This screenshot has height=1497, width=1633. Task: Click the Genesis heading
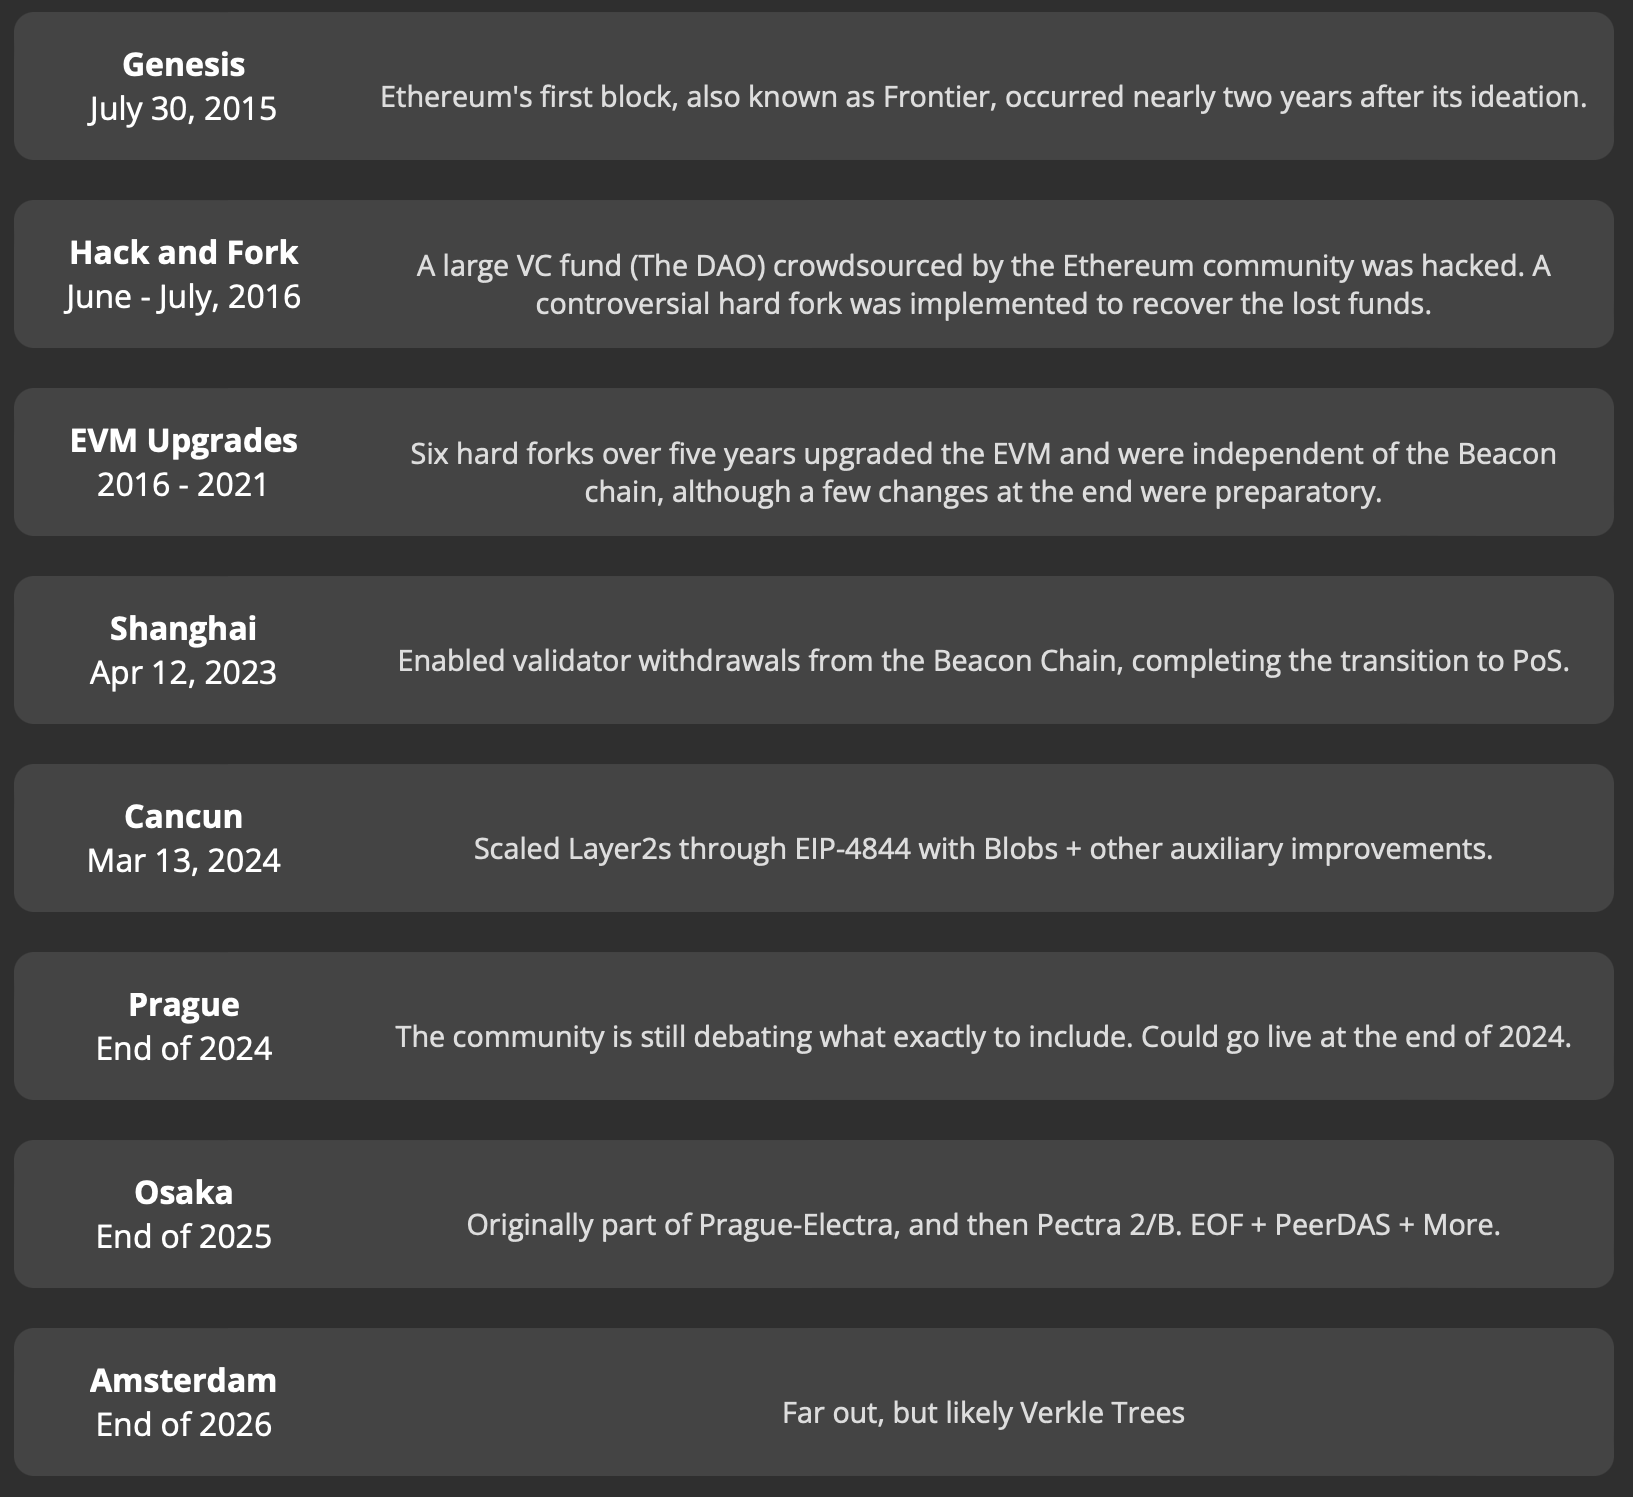(x=183, y=64)
